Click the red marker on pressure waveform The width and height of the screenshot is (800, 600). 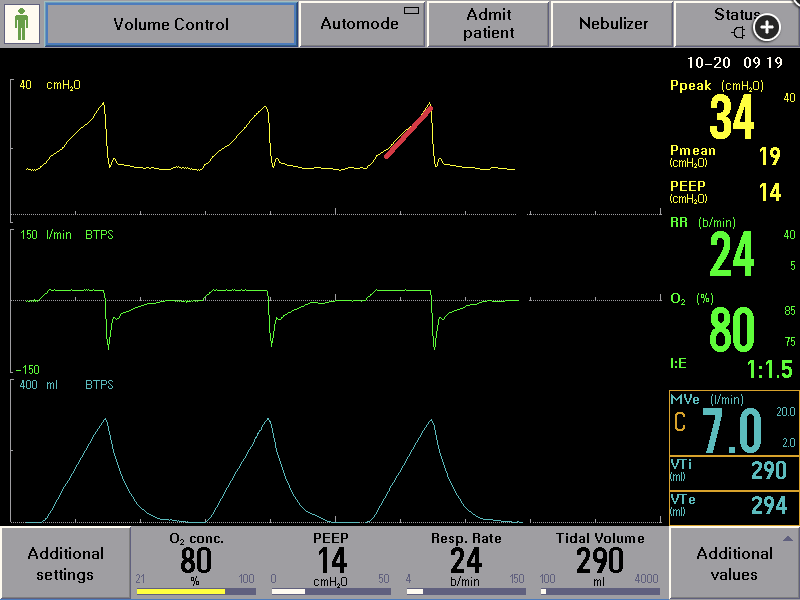coord(409,131)
